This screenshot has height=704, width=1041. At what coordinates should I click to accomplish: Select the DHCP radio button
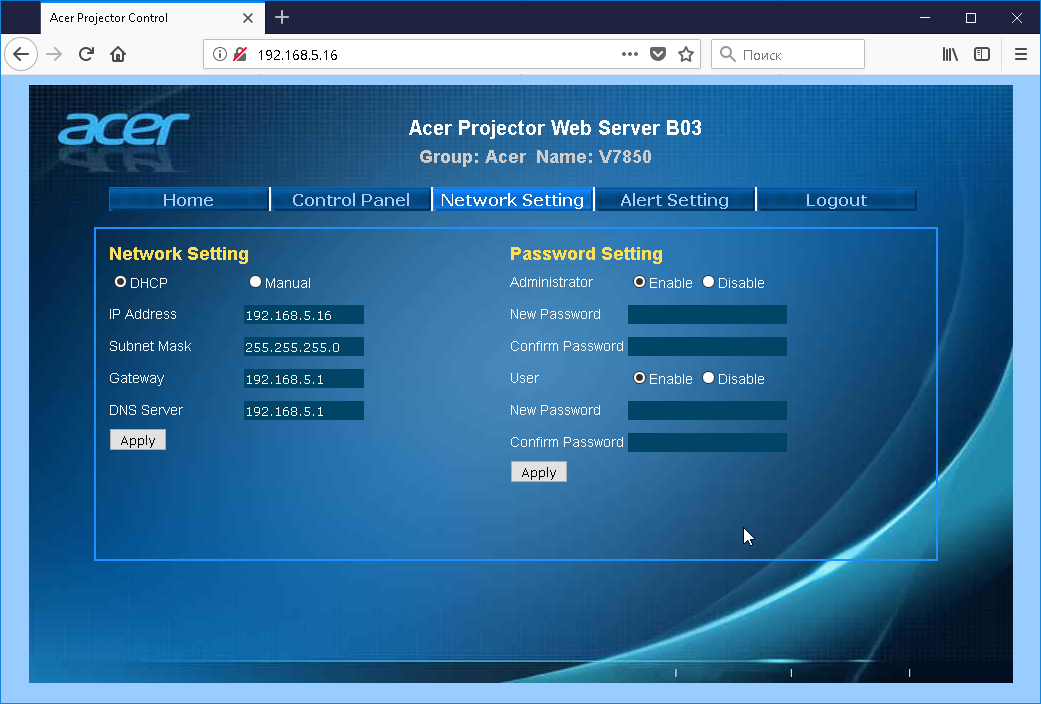pos(120,282)
